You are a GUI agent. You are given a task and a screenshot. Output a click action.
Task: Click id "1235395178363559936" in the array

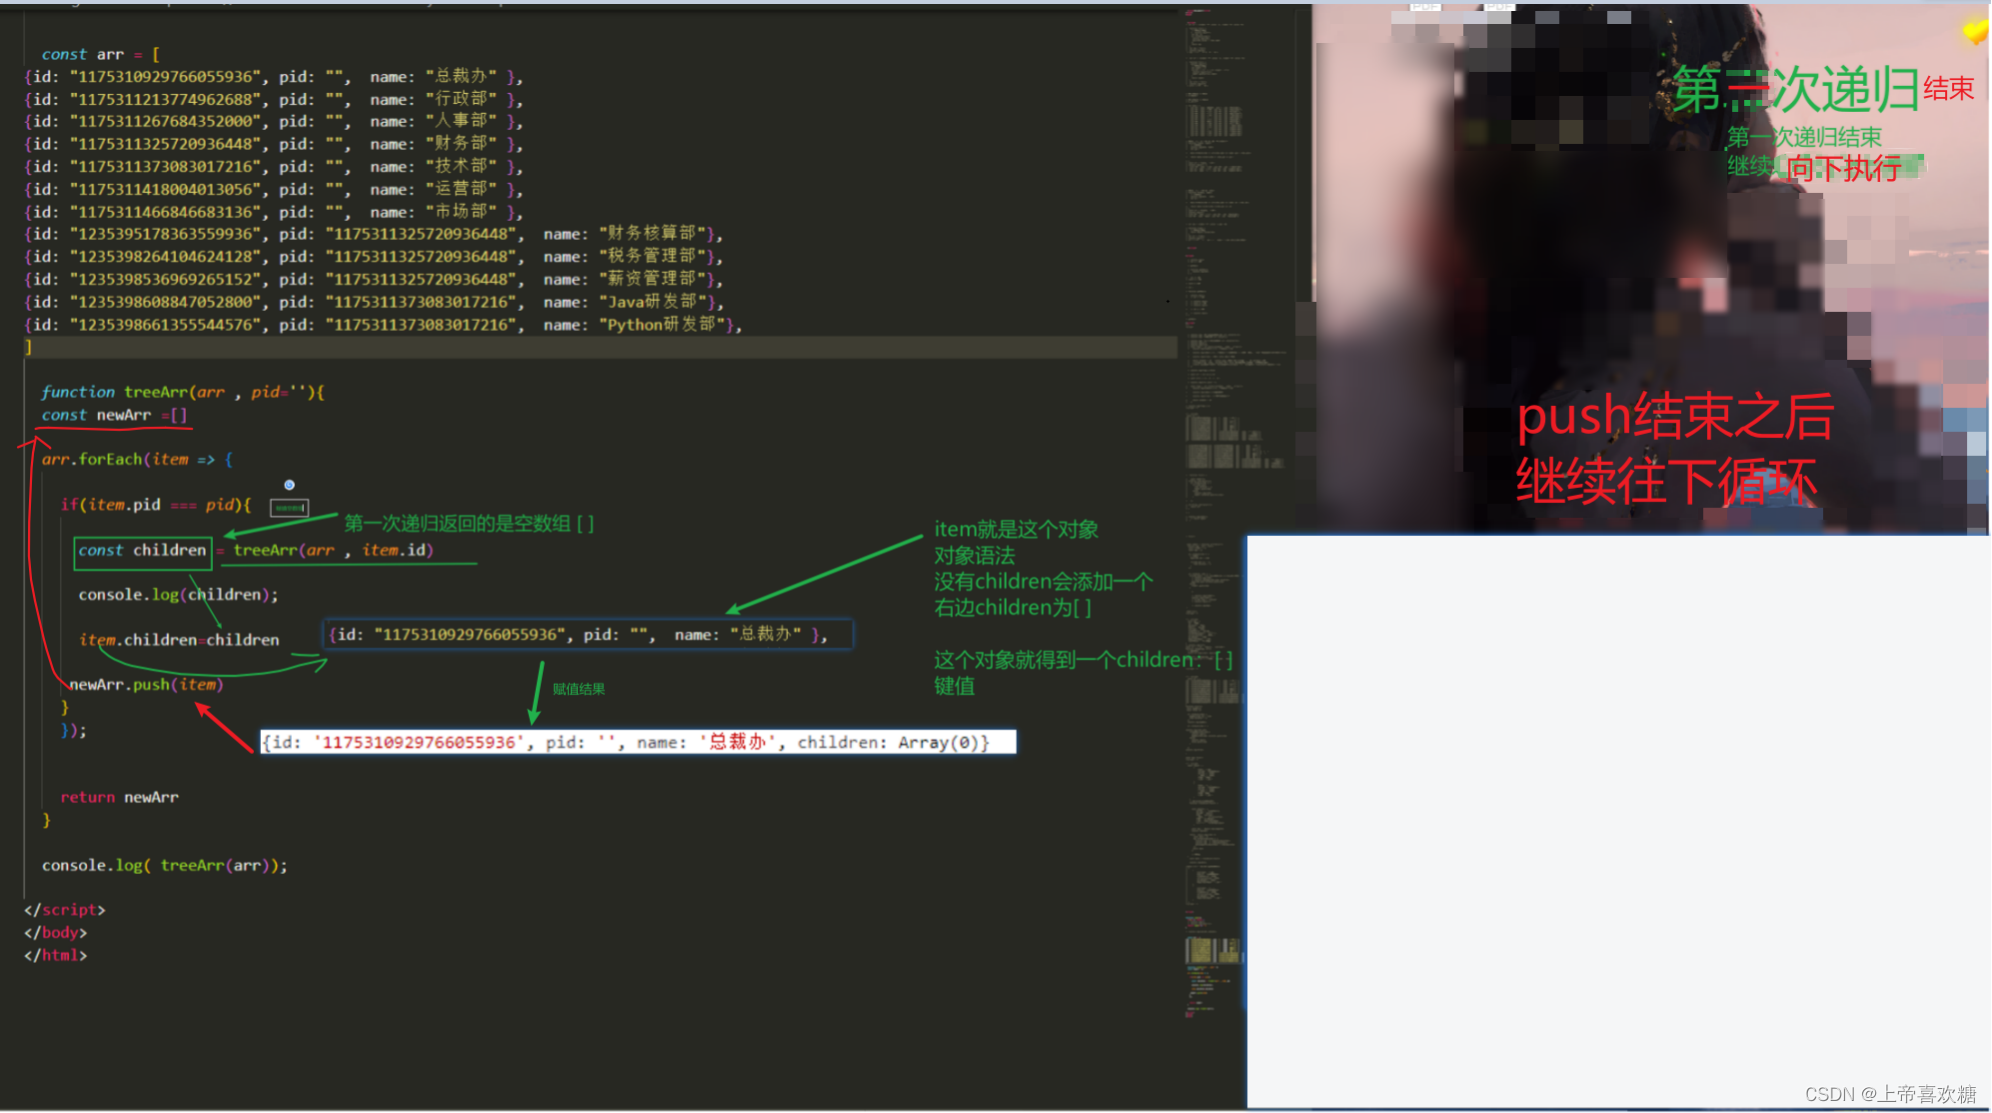click(x=165, y=234)
